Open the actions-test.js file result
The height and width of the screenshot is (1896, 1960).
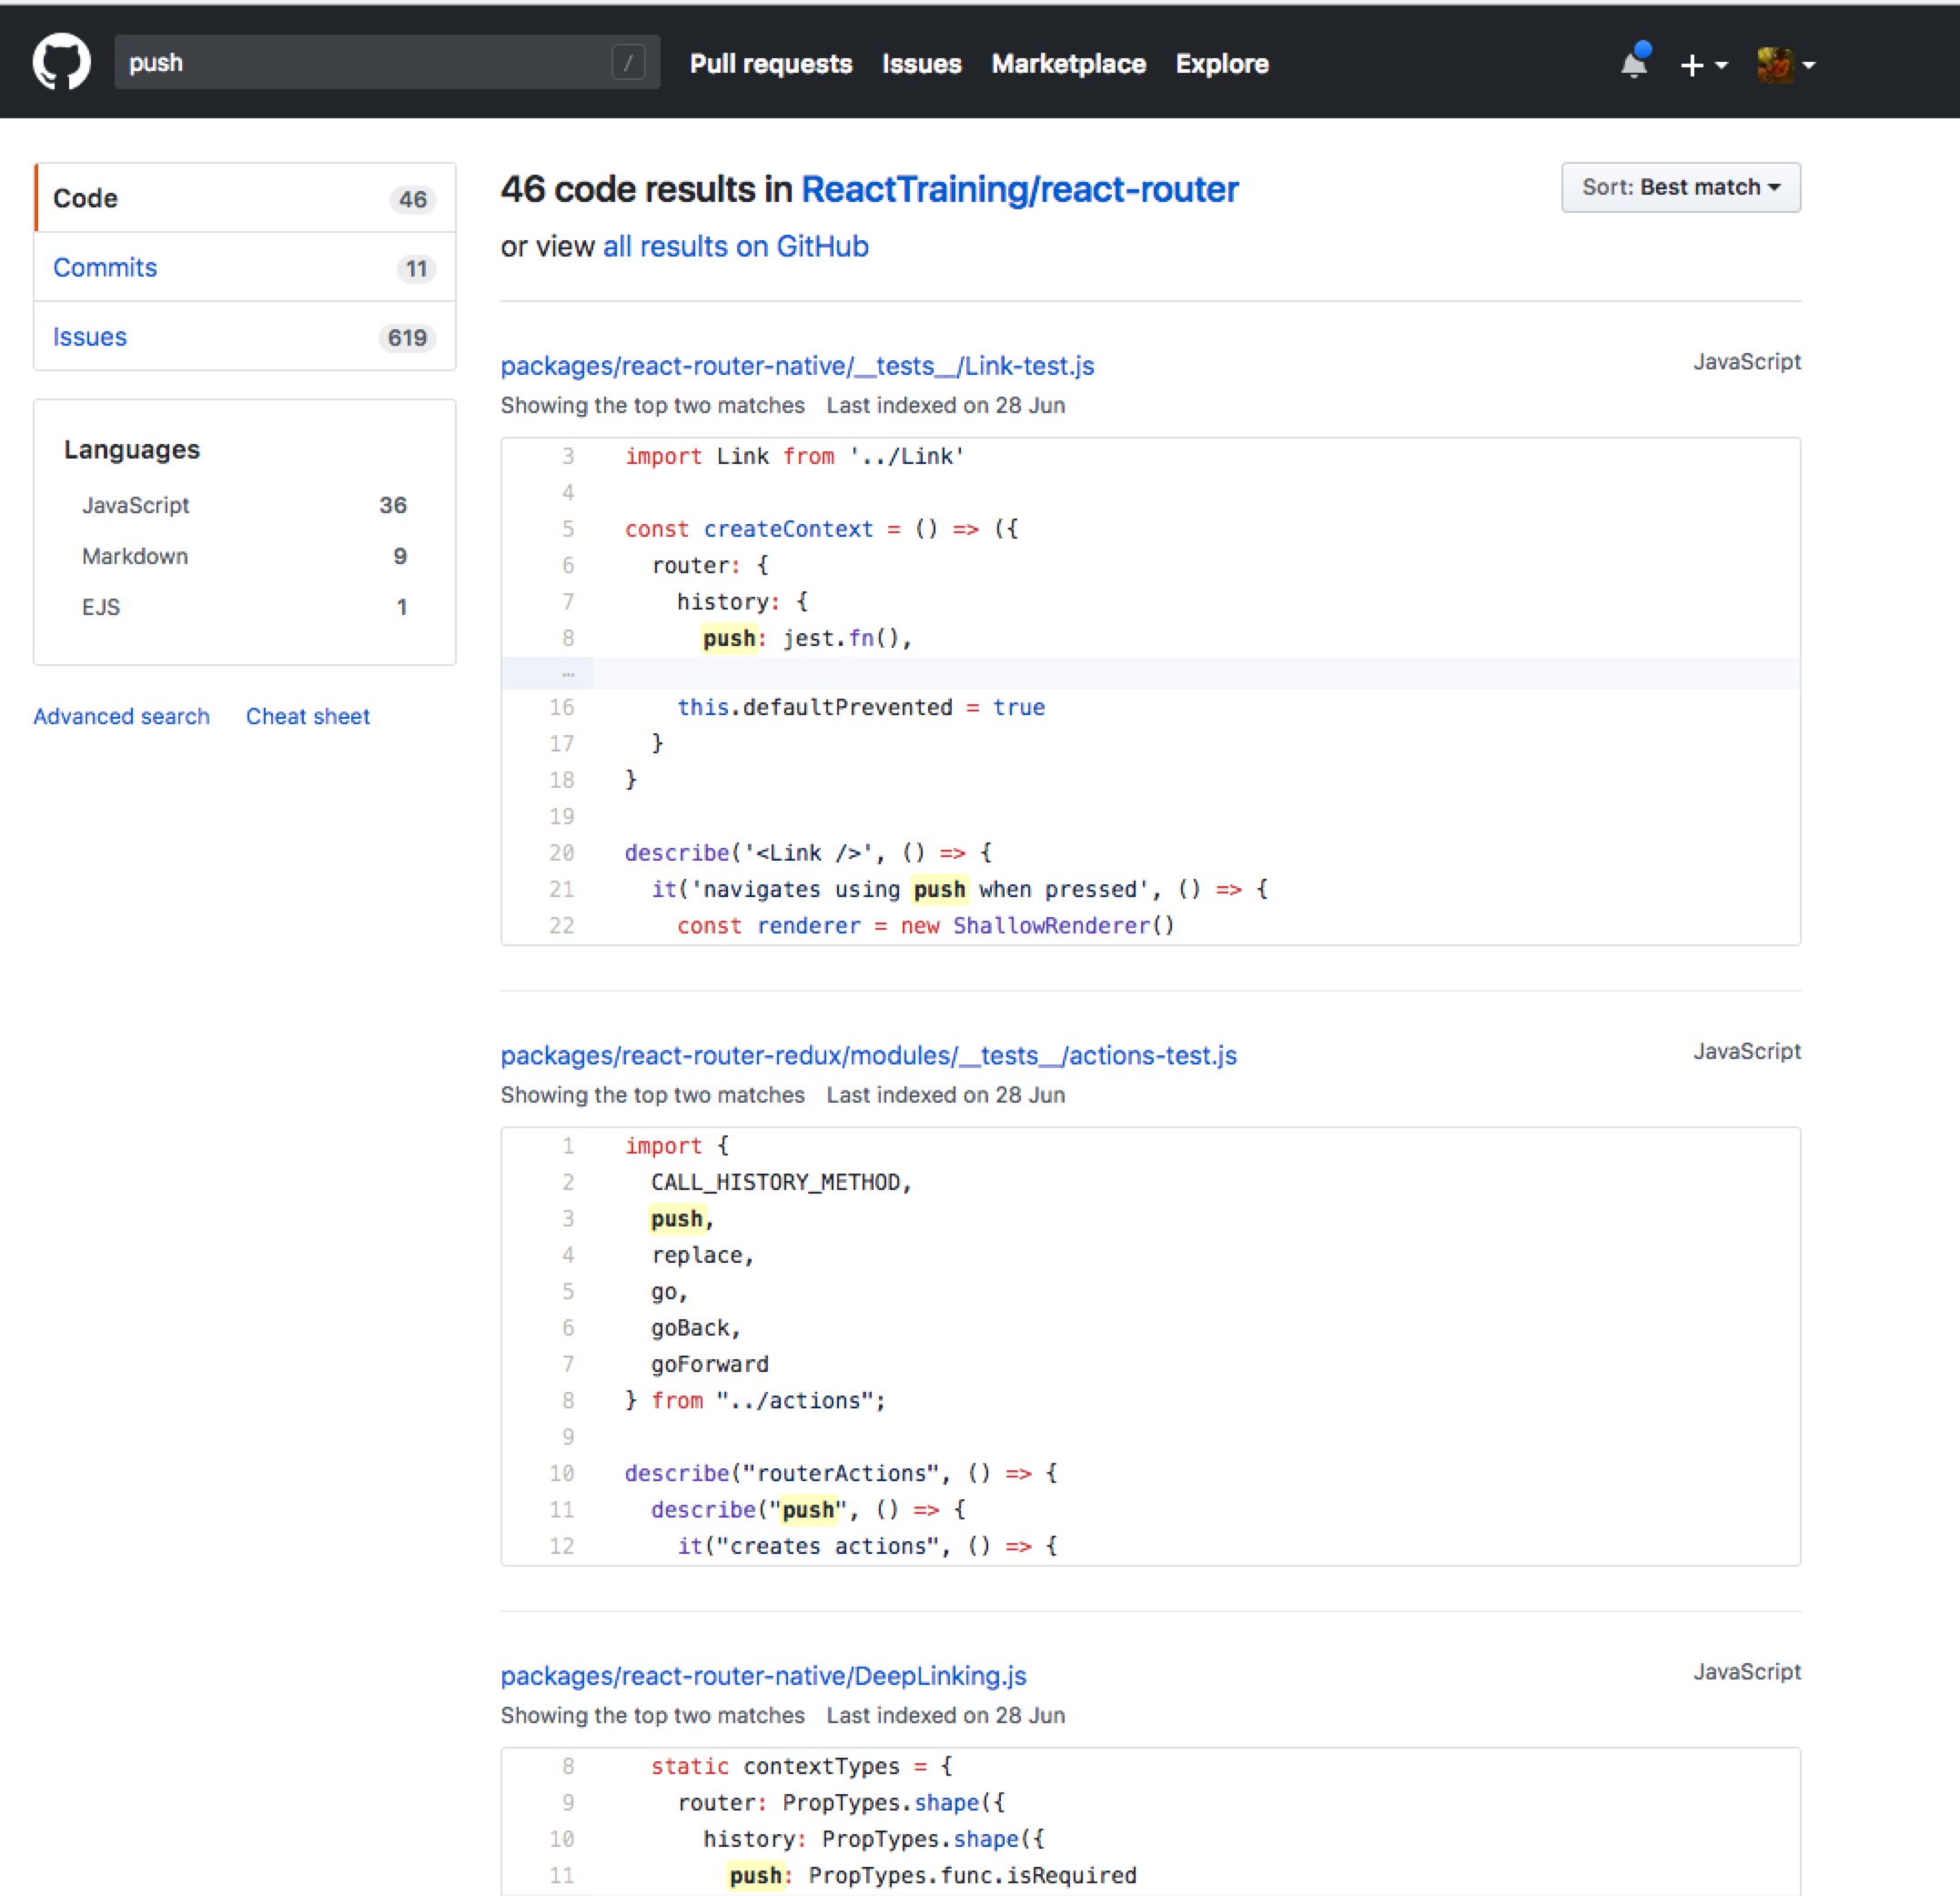(868, 1055)
